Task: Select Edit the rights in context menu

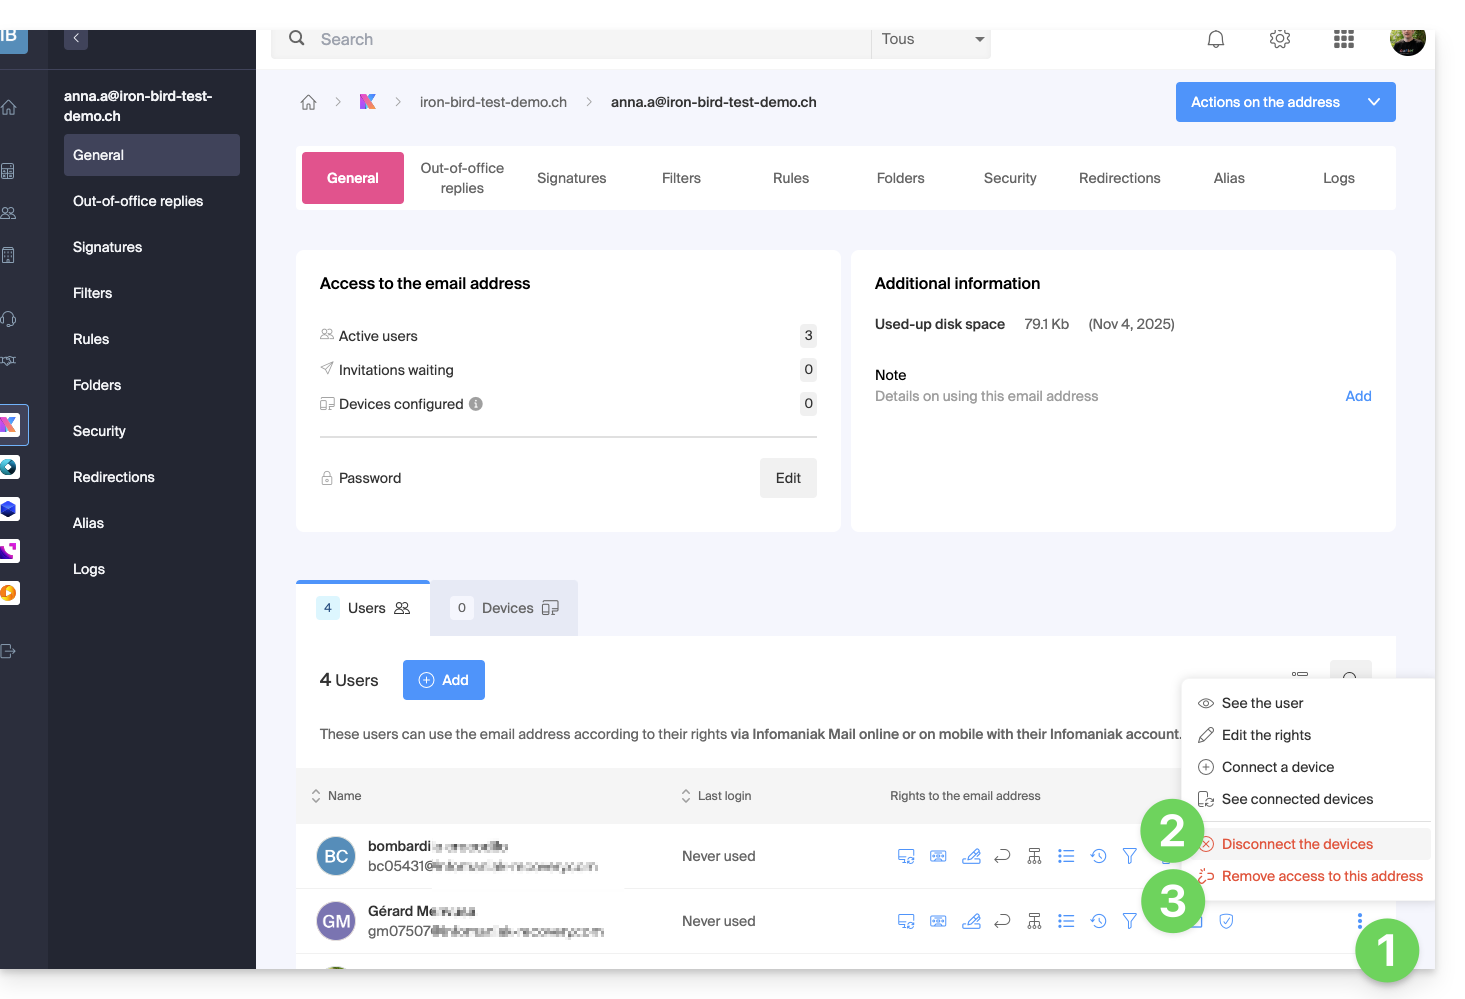Action: (x=1266, y=735)
